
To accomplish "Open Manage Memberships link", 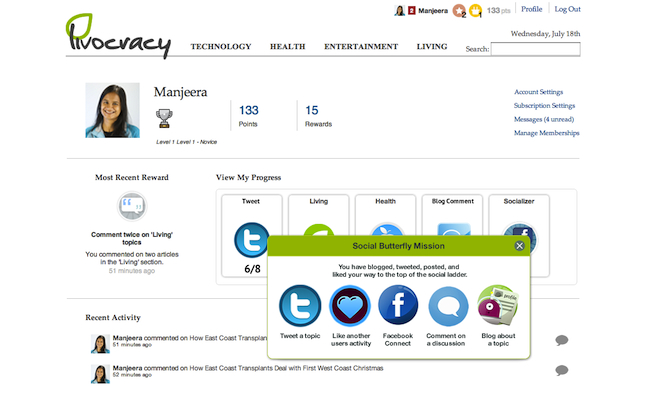I will 546,133.
